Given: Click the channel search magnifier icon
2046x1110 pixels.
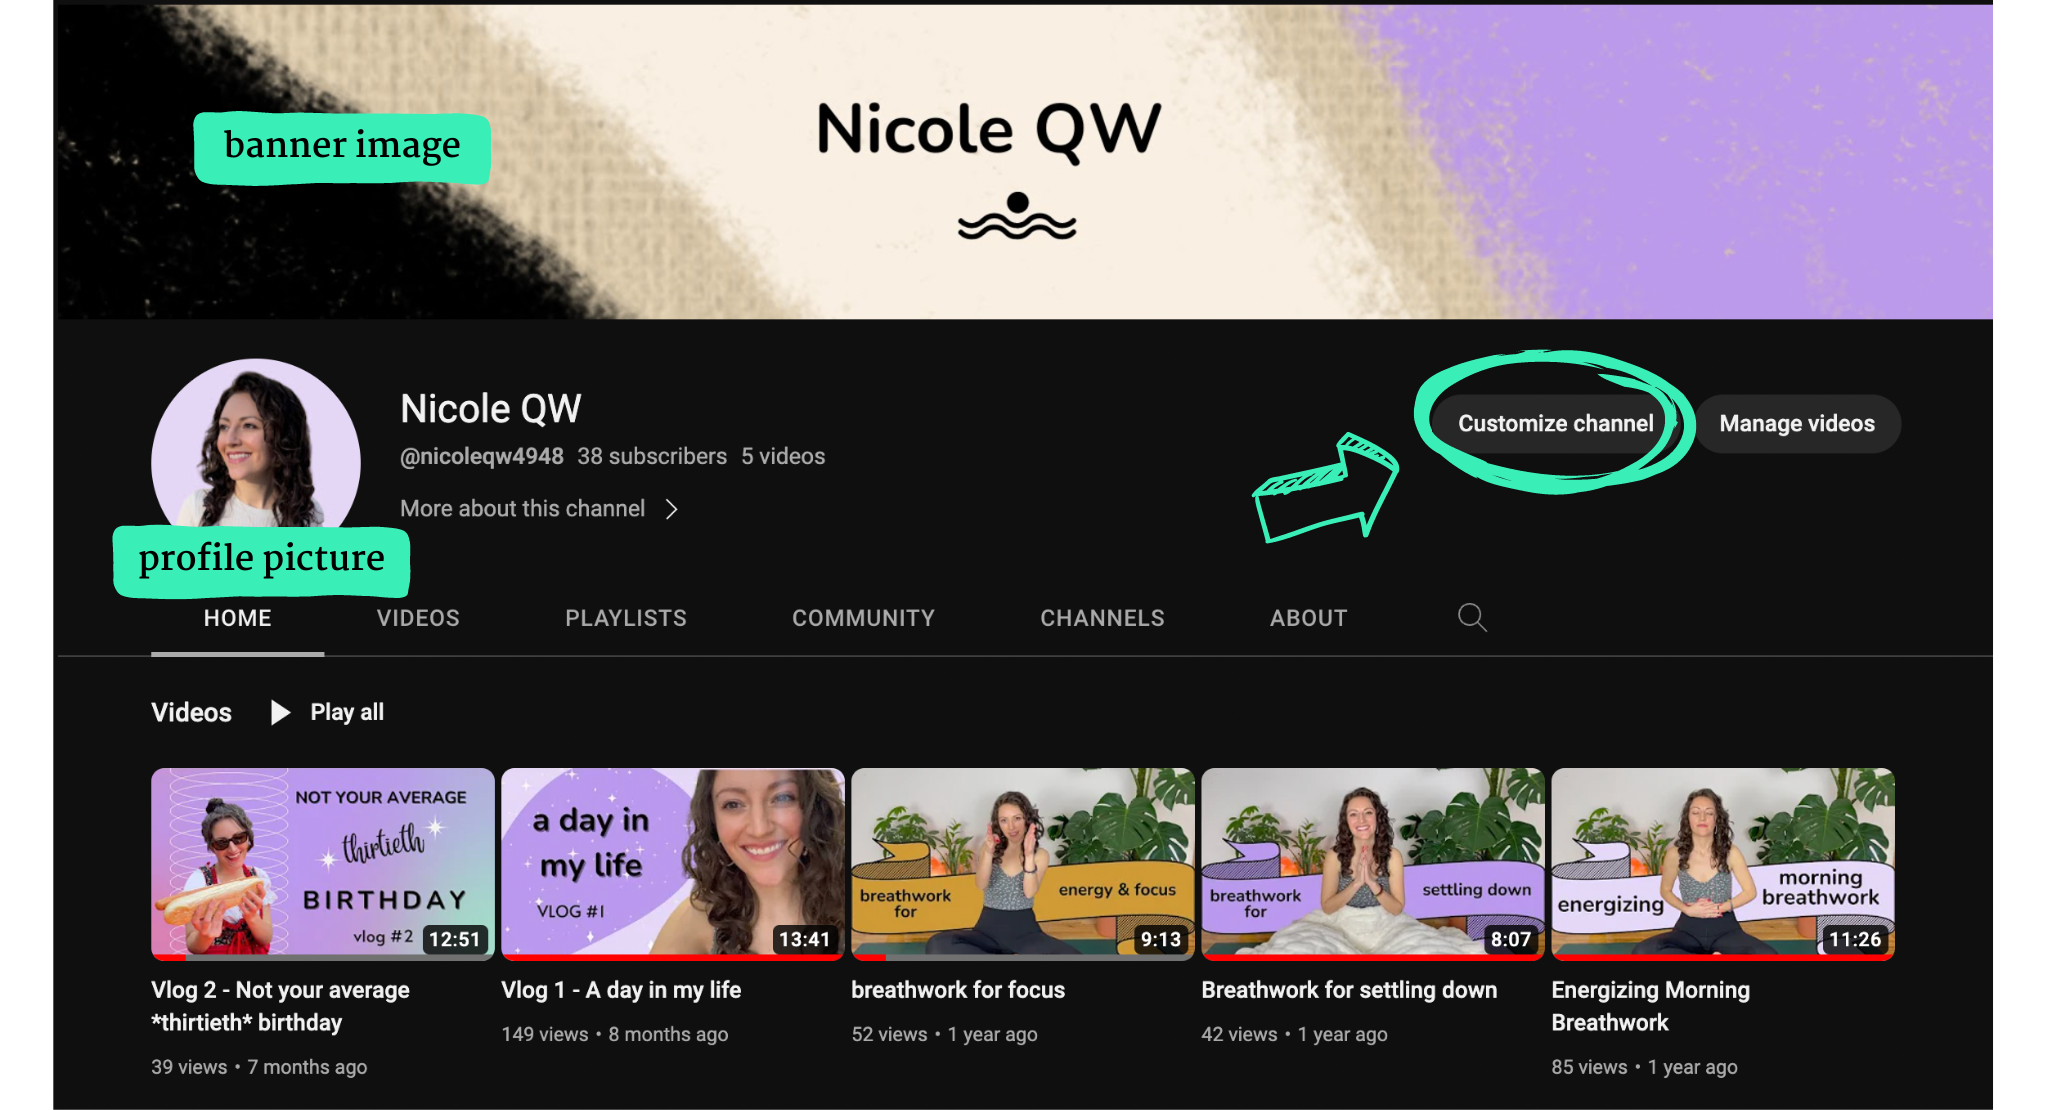Looking at the screenshot, I should click(1471, 617).
